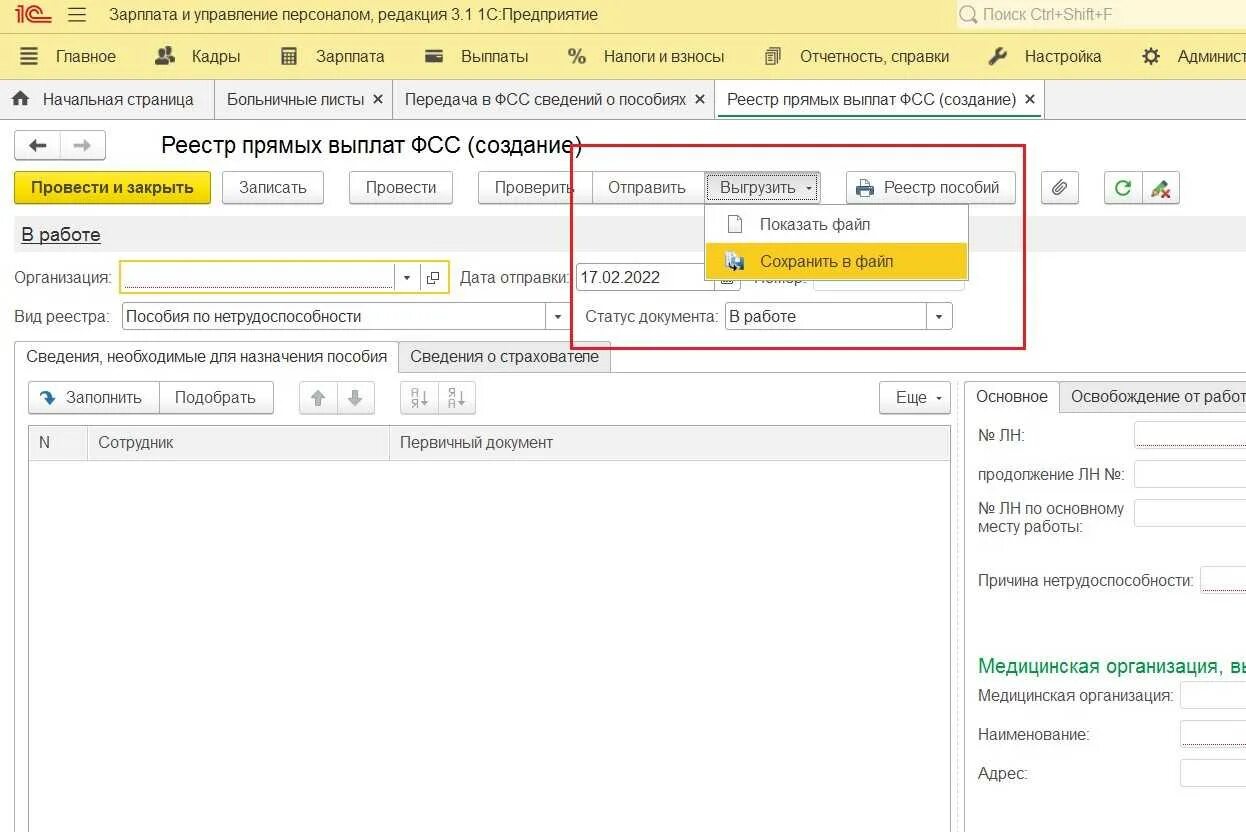This screenshot has width=1246, height=832.
Task: Expand the Статус документа dropdown
Action: (939, 316)
